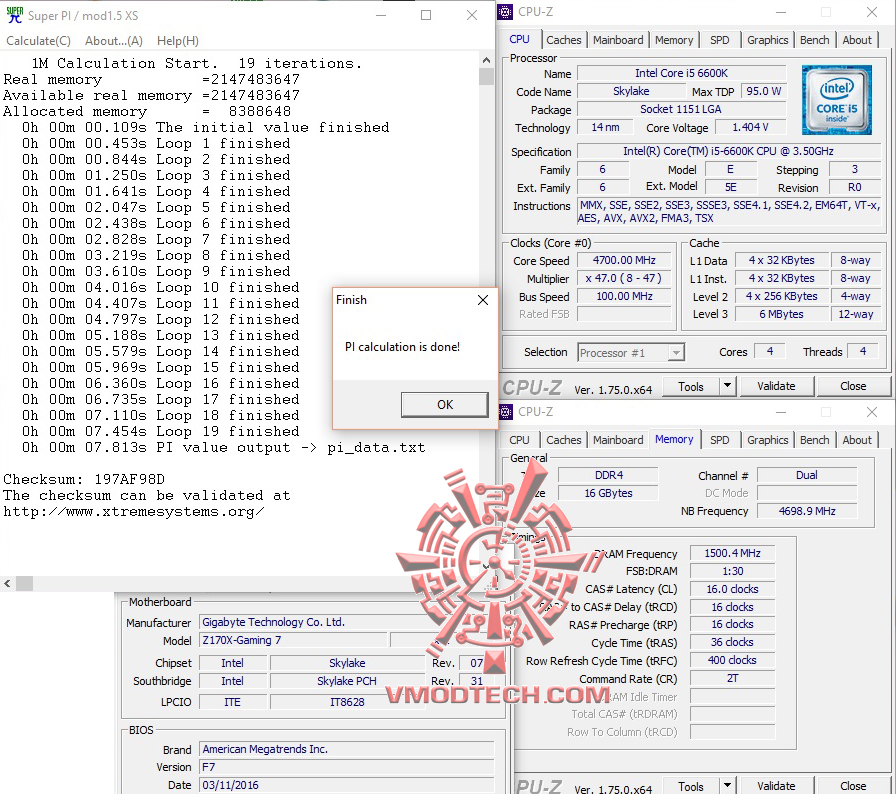Maximize the Super PI window
Viewport: 896px width, 794px height.
coord(426,15)
